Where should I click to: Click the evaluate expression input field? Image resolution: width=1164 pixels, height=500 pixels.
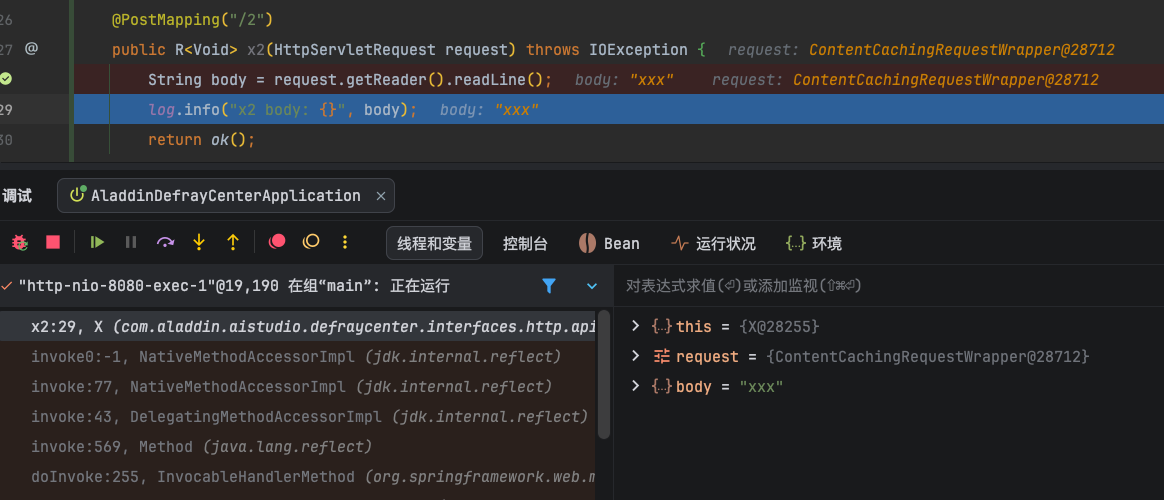(x=880, y=286)
